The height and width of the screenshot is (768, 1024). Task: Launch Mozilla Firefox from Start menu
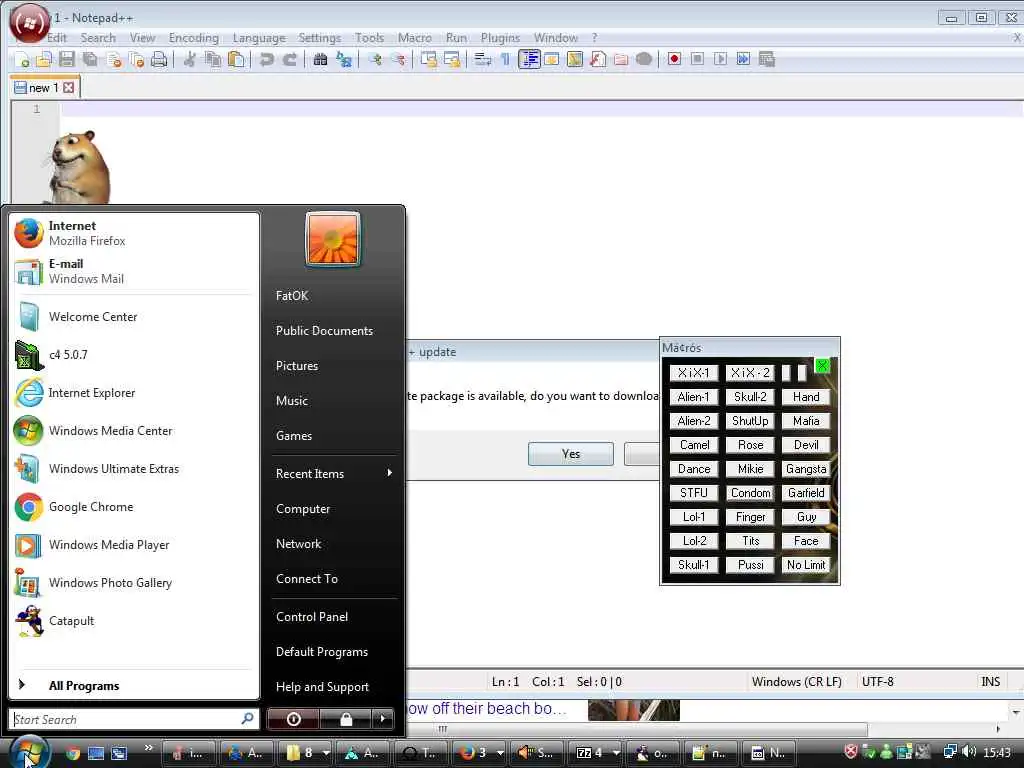click(x=134, y=233)
